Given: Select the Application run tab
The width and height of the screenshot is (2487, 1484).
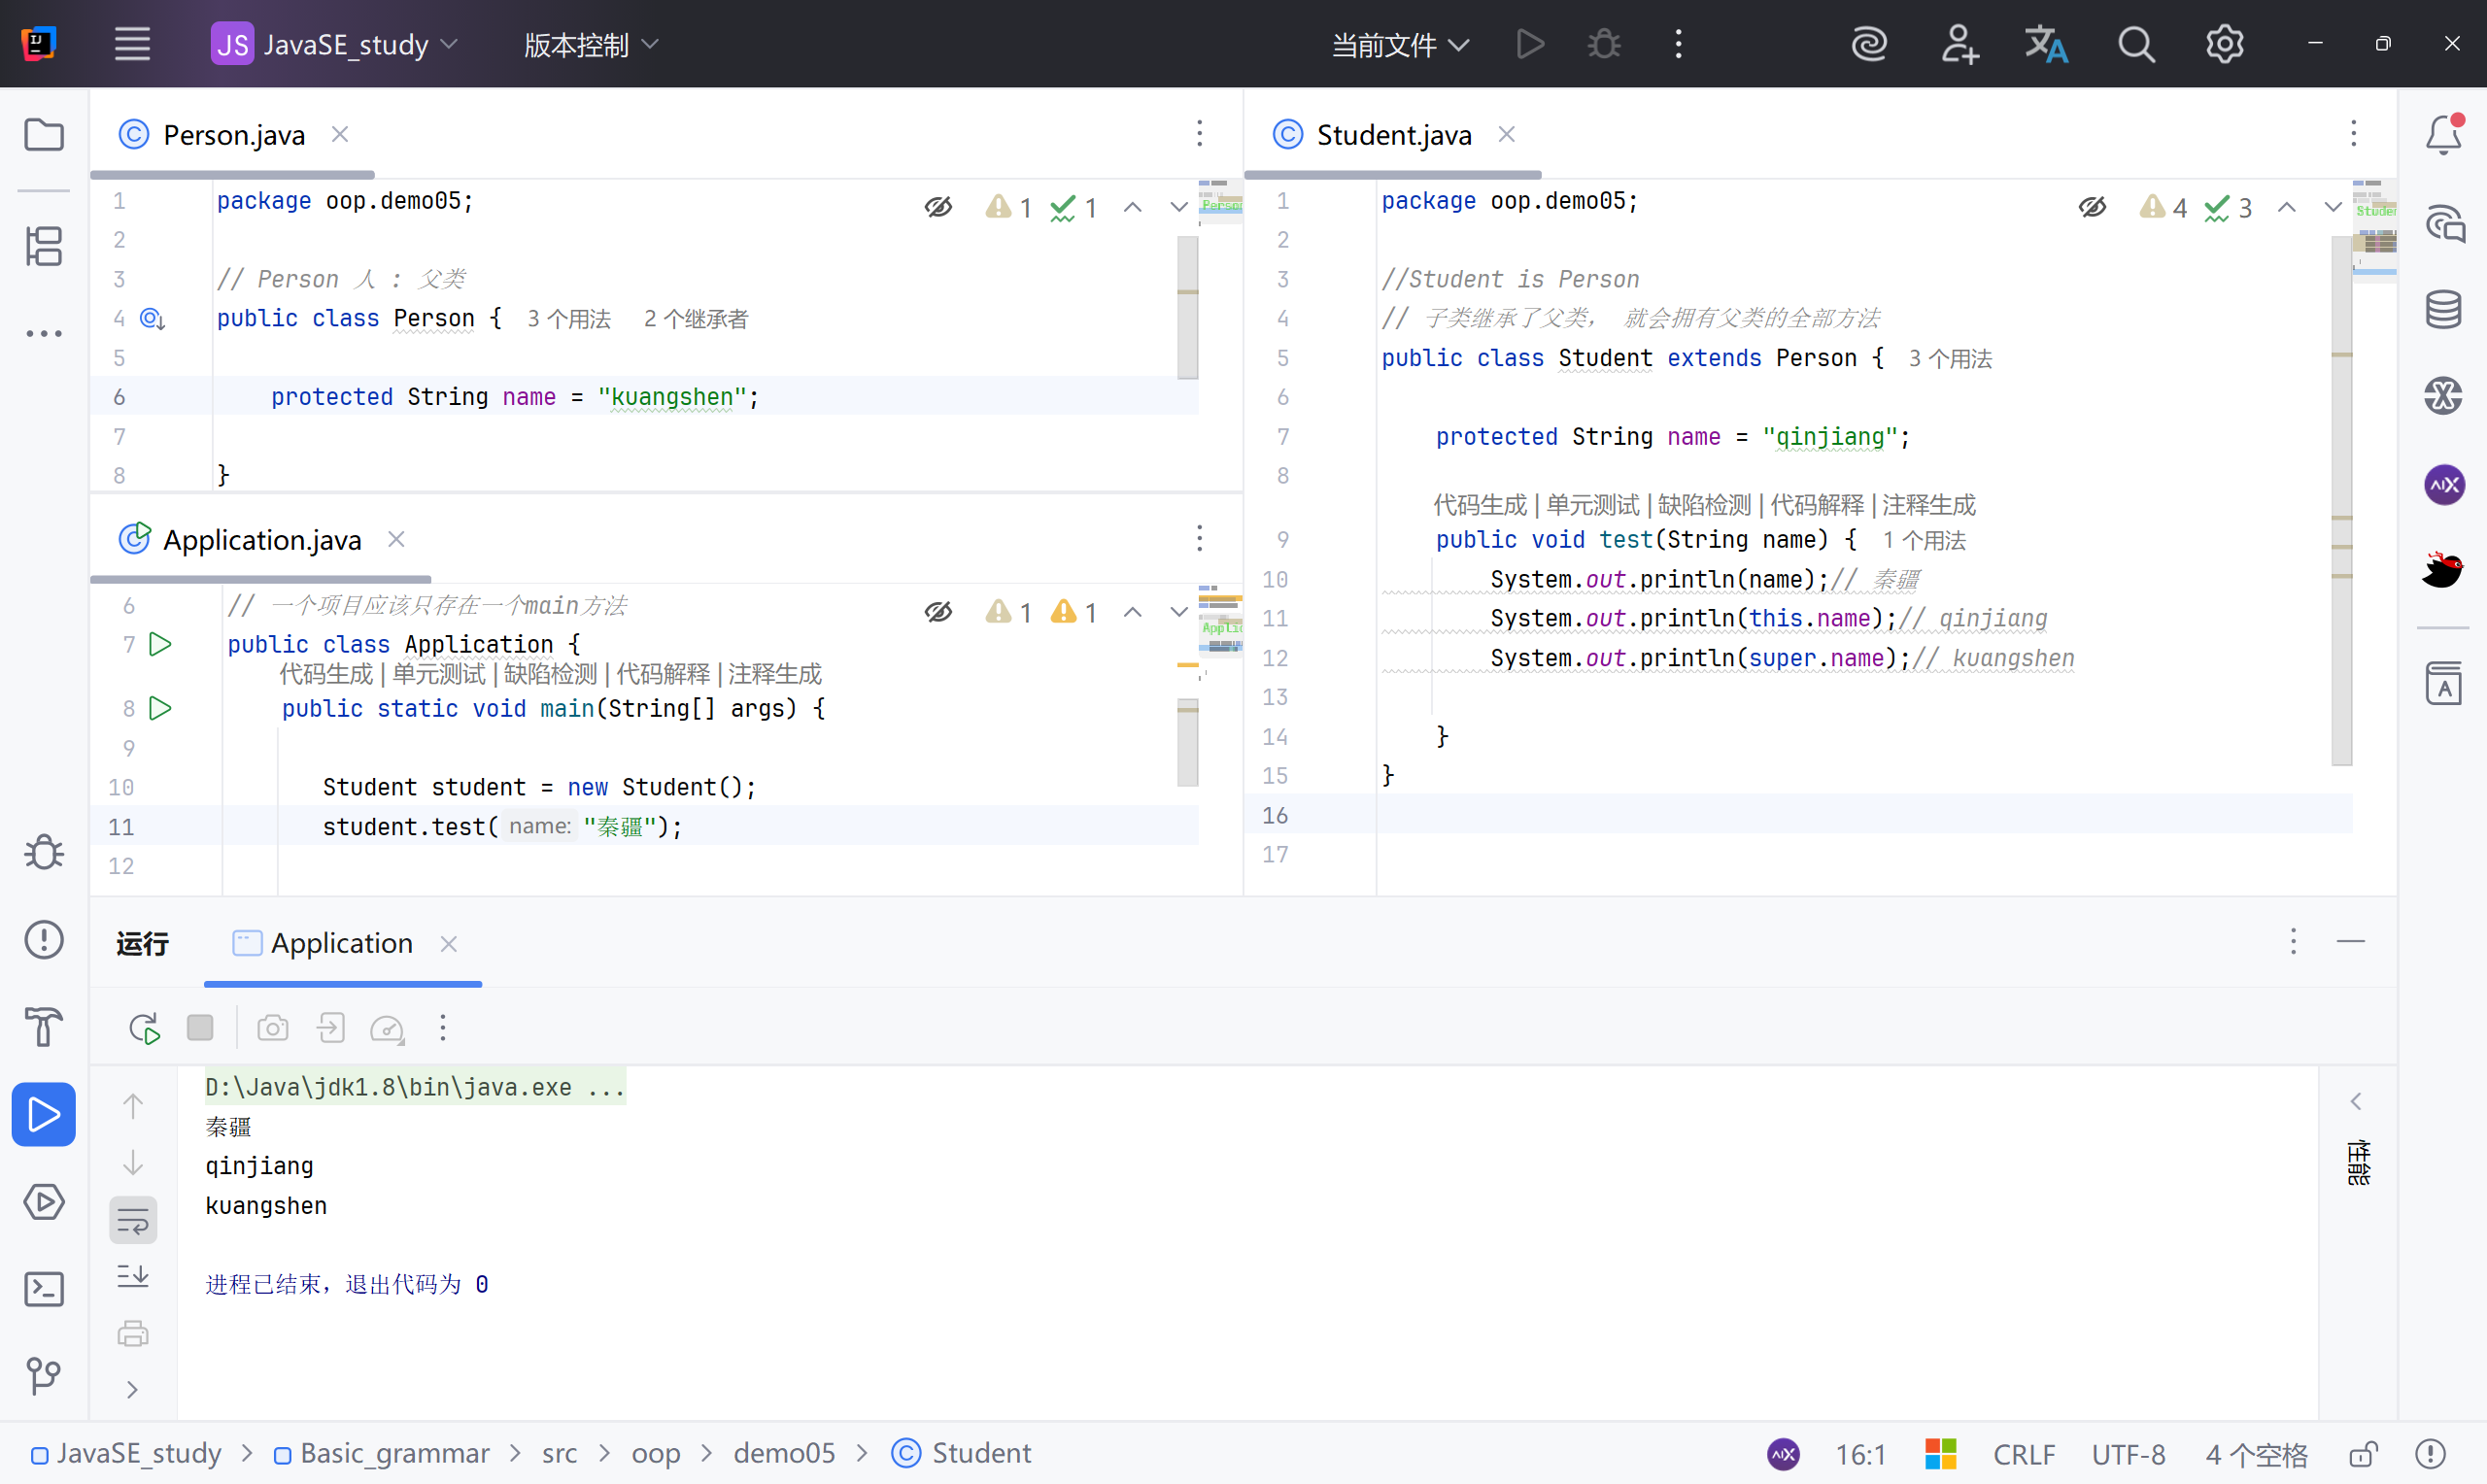Looking at the screenshot, I should point(341,943).
